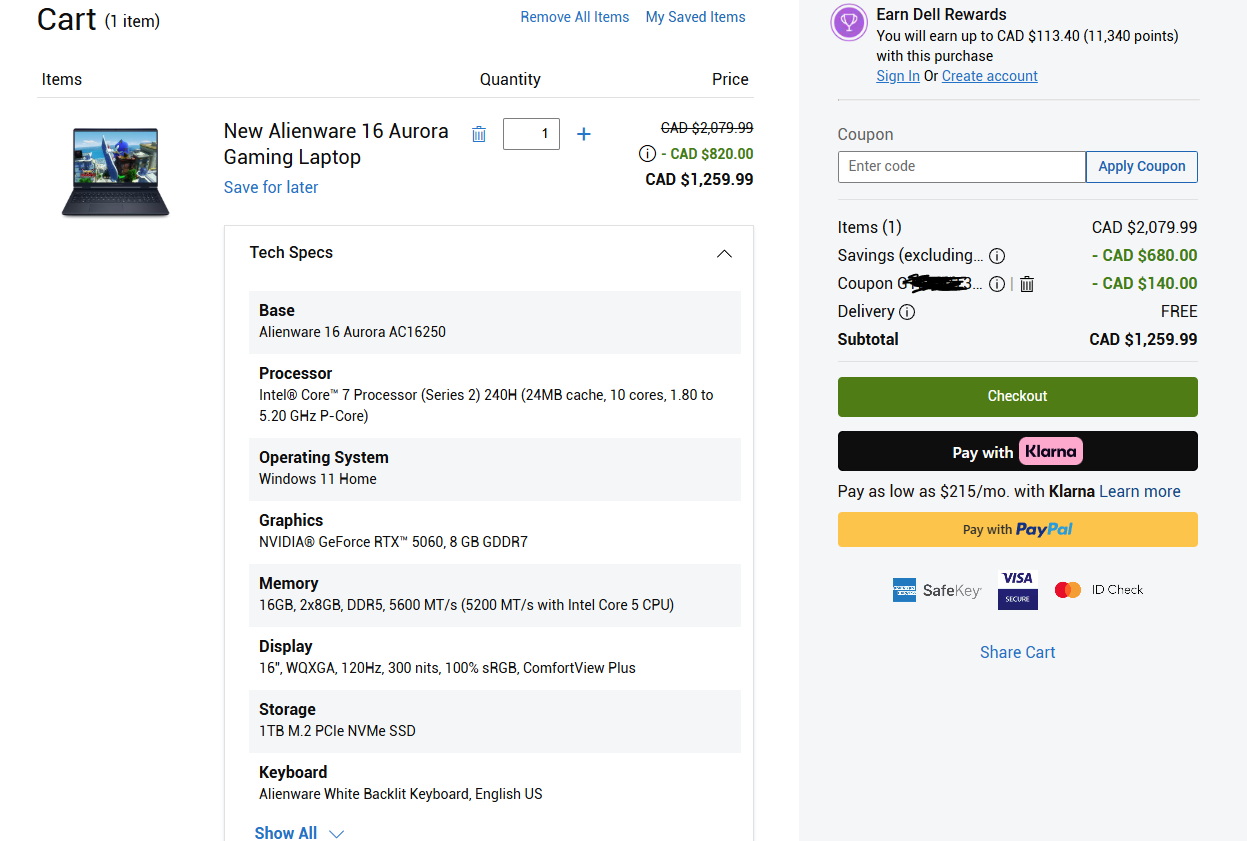Select the - CAD $680.00 savings amount
This screenshot has height=841, width=1247.
click(1144, 256)
